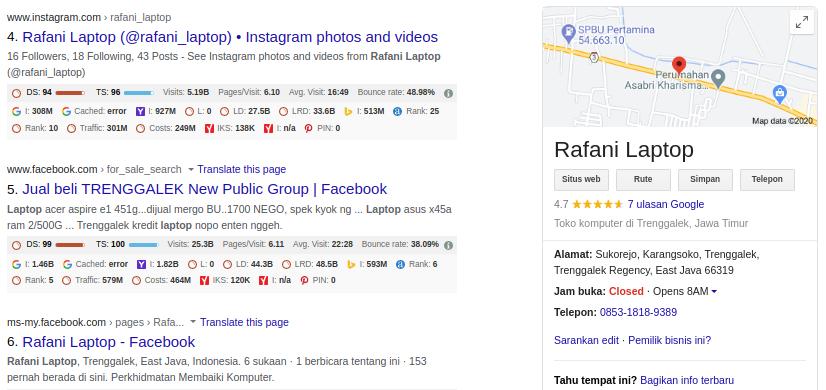
Task: Open Bing index 513M metric
Action: (x=364, y=111)
